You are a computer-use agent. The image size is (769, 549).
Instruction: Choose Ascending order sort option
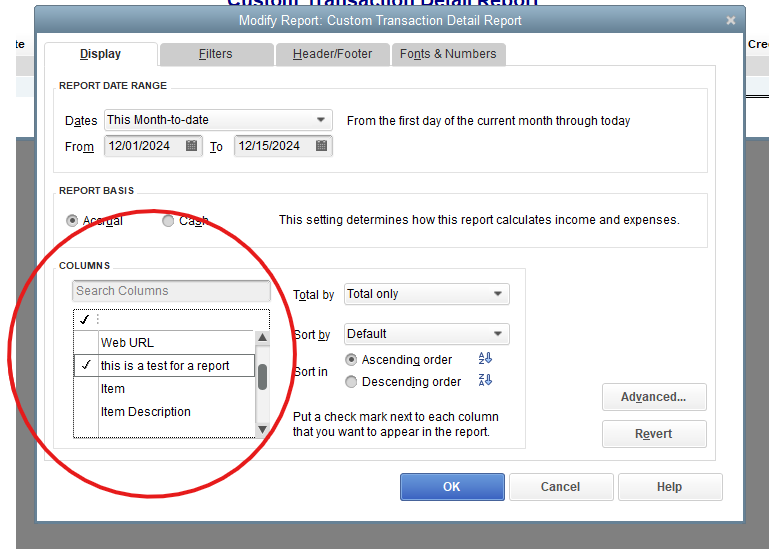[x=351, y=360]
